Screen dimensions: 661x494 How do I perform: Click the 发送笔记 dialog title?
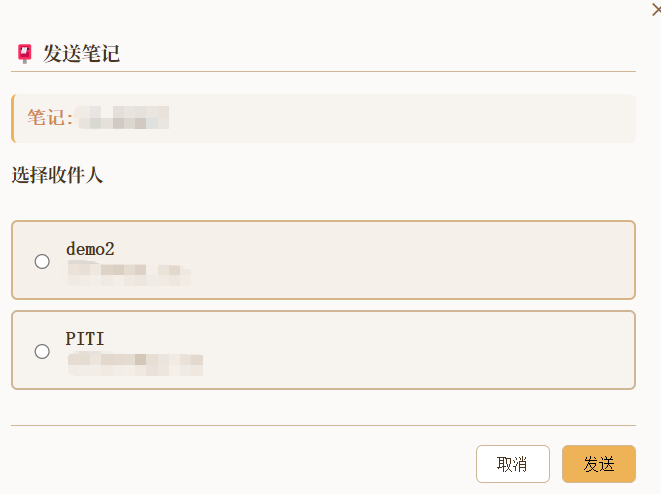(x=81, y=54)
